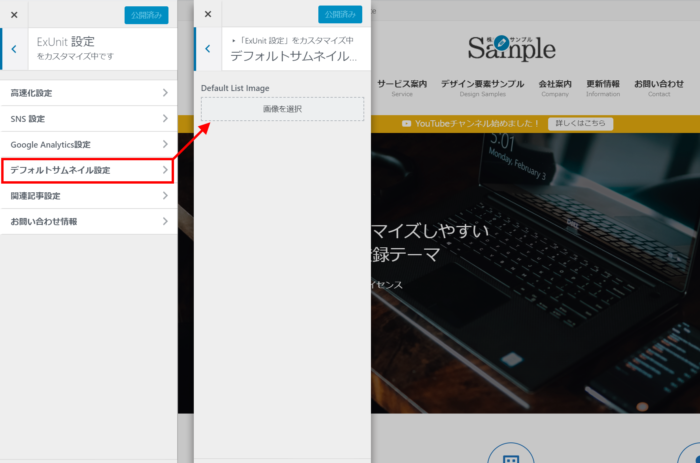Go back from ExUnit 設定 panel
Screen dimensions: 700x463
tap(14, 49)
